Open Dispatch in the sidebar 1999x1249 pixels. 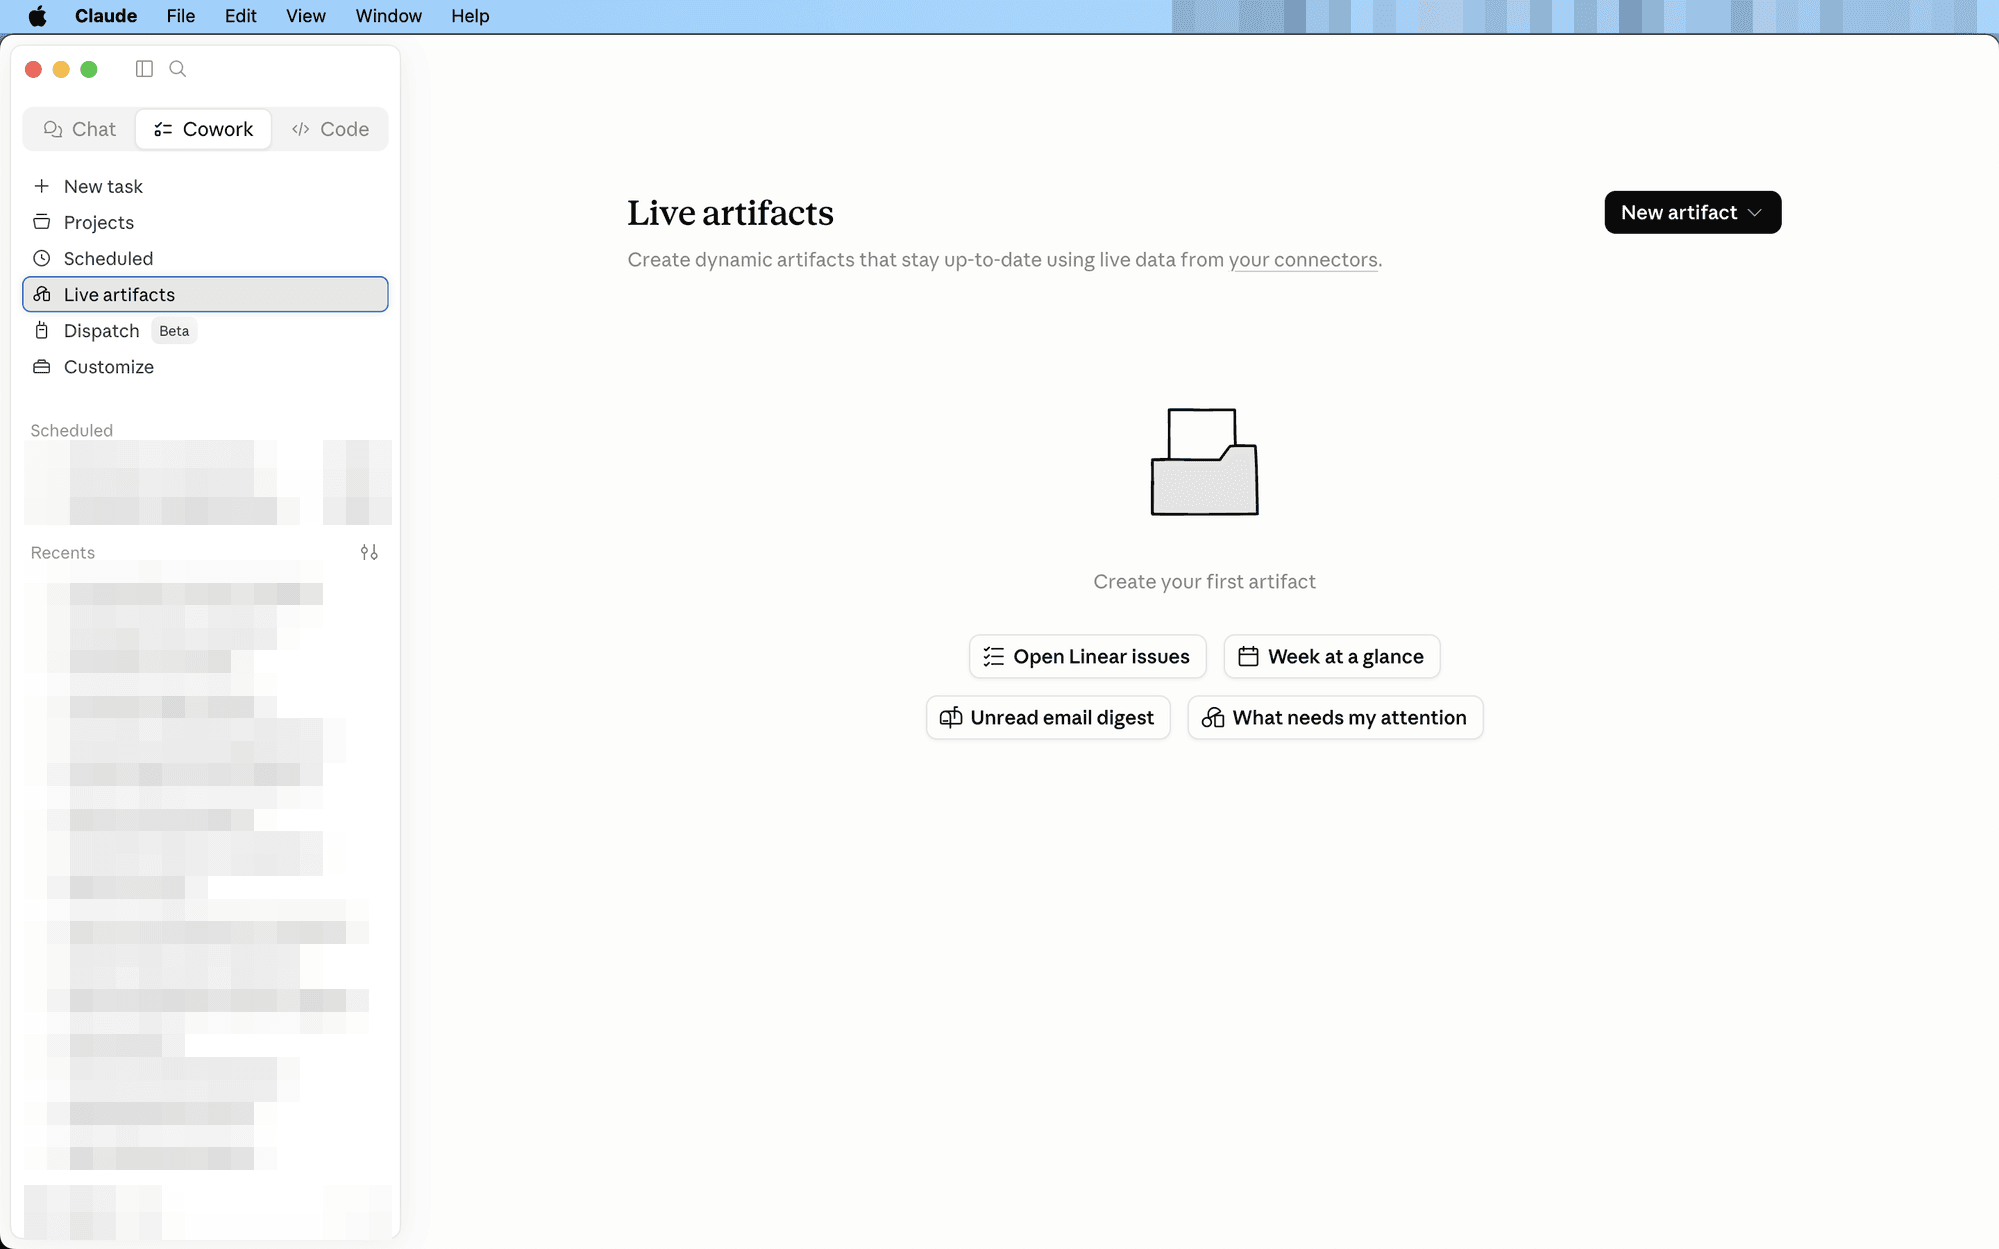pyautogui.click(x=205, y=330)
